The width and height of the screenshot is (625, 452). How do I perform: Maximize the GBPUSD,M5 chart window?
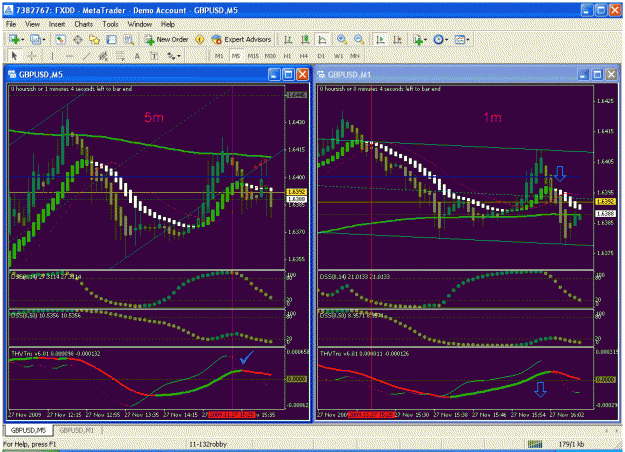click(x=289, y=75)
